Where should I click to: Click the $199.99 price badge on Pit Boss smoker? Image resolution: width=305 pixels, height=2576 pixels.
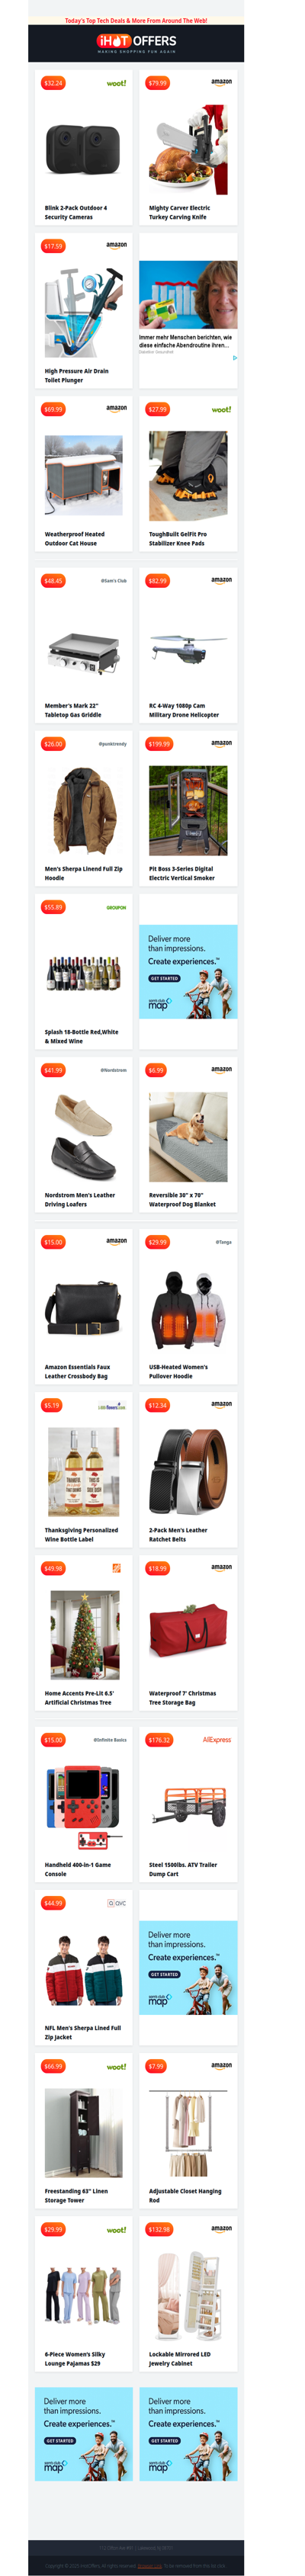[159, 744]
